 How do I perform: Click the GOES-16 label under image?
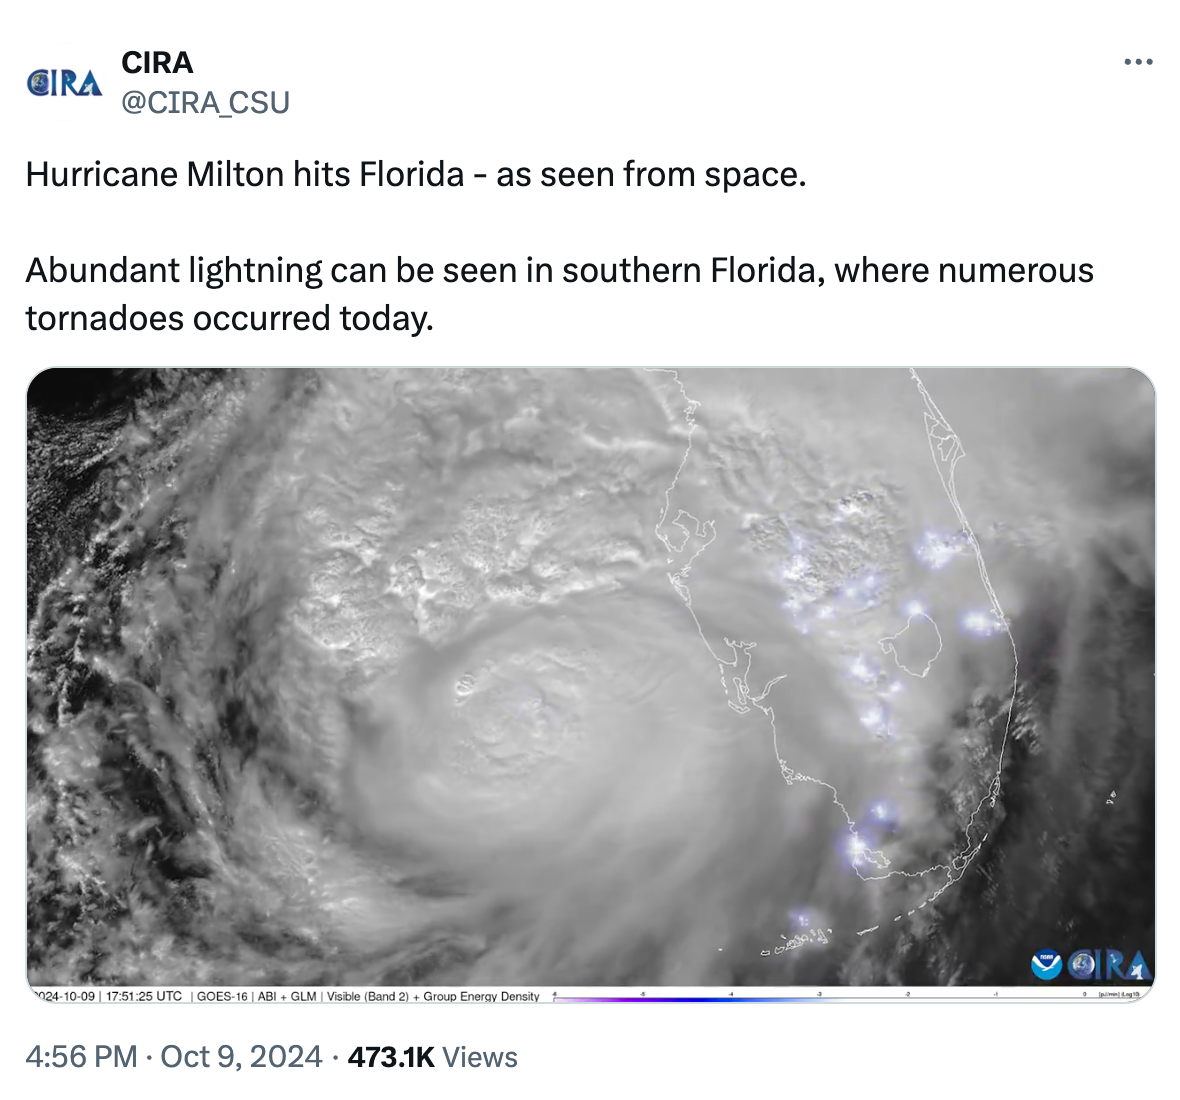222,996
